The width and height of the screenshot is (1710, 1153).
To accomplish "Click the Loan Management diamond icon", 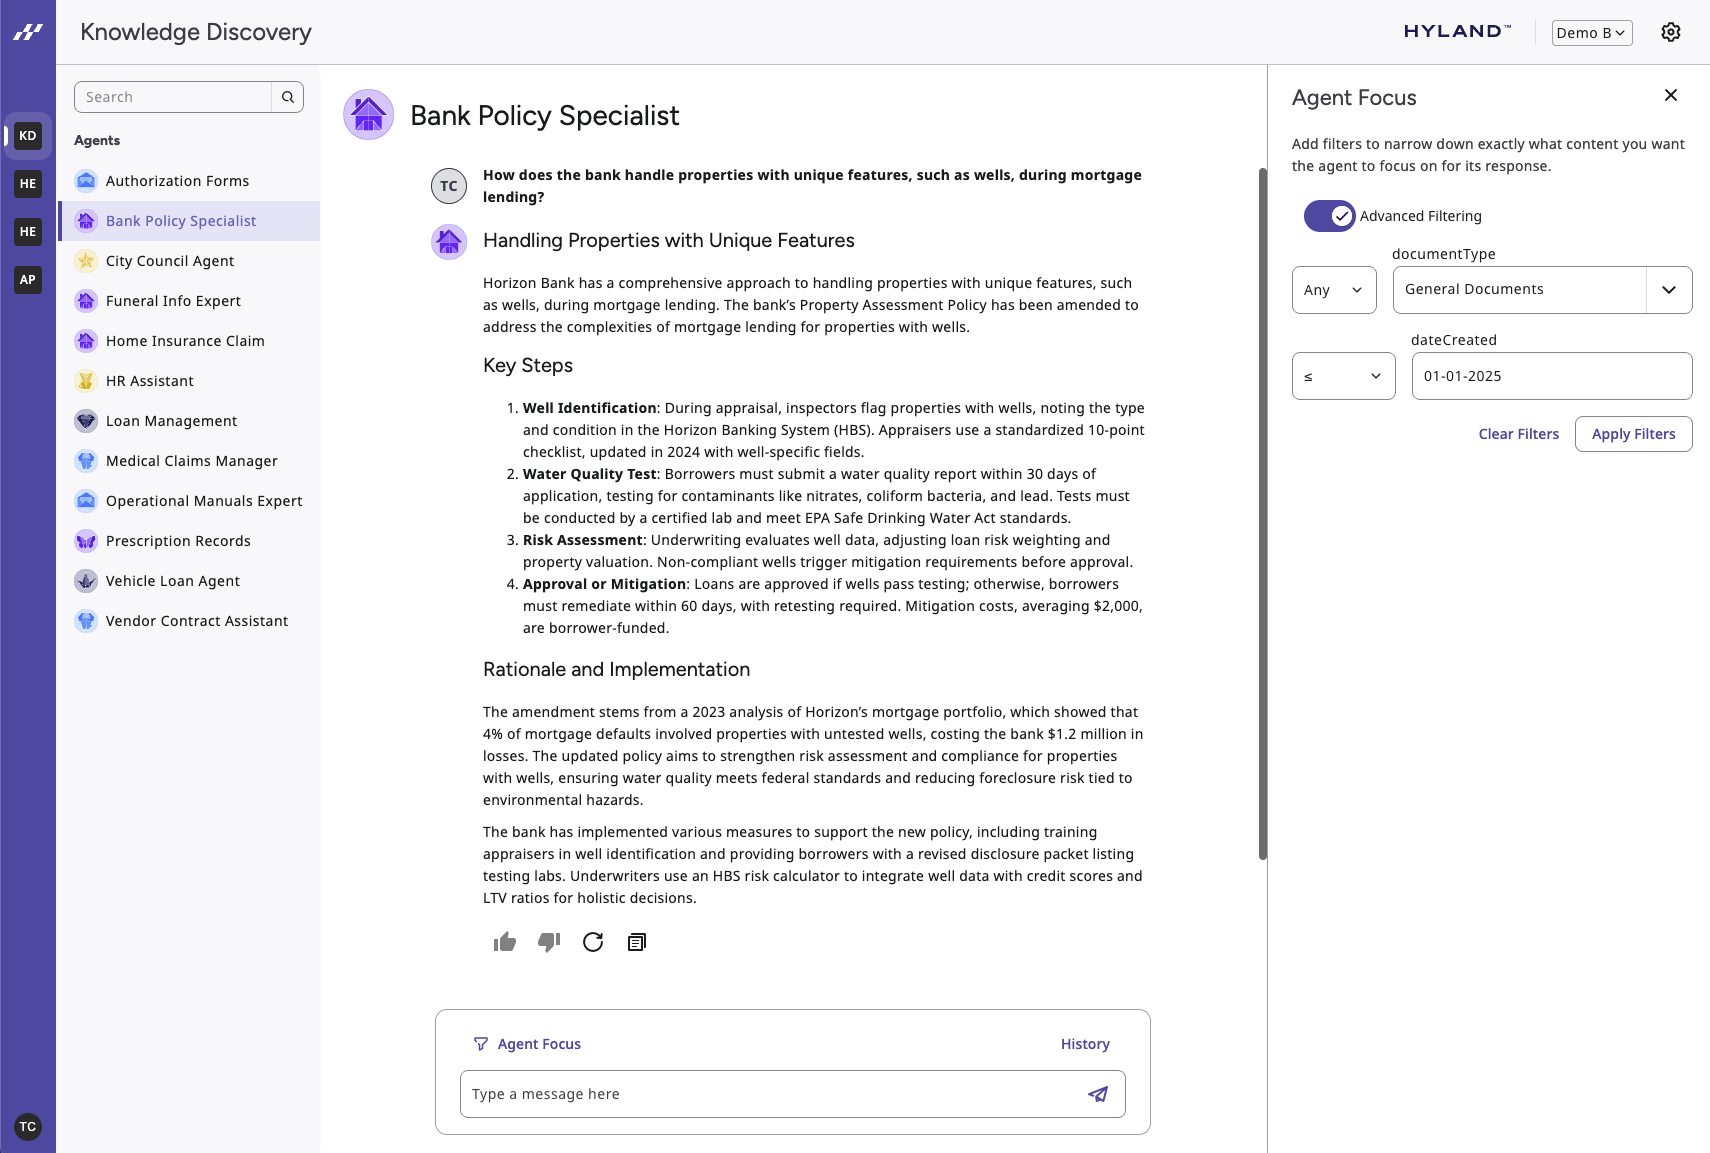I will click(x=86, y=421).
